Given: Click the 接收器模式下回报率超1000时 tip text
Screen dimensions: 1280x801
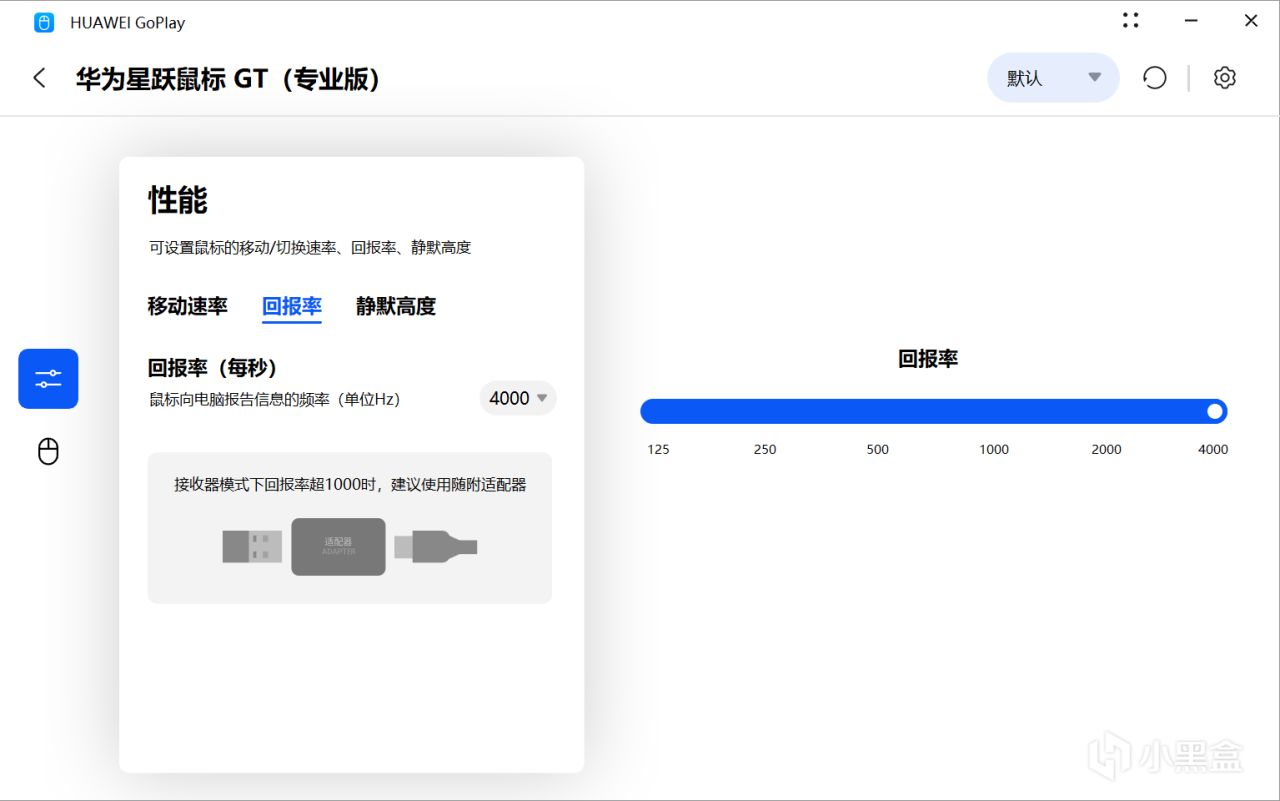Looking at the screenshot, I should pyautogui.click(x=350, y=485).
